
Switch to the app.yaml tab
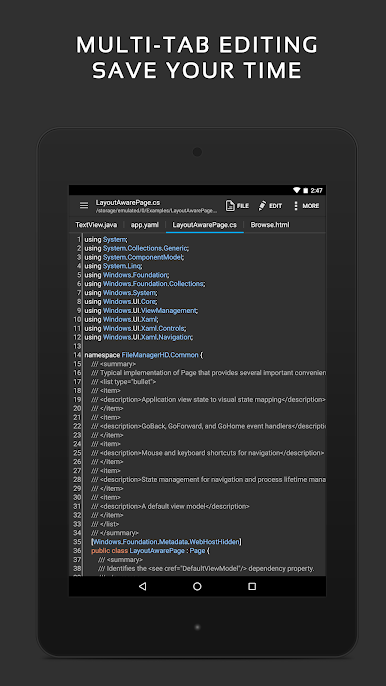coord(145,225)
